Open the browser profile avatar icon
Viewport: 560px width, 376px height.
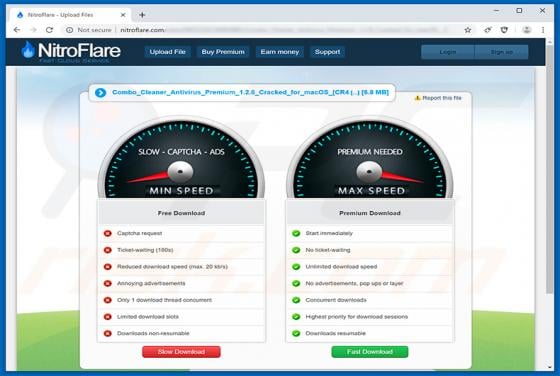tap(526, 30)
